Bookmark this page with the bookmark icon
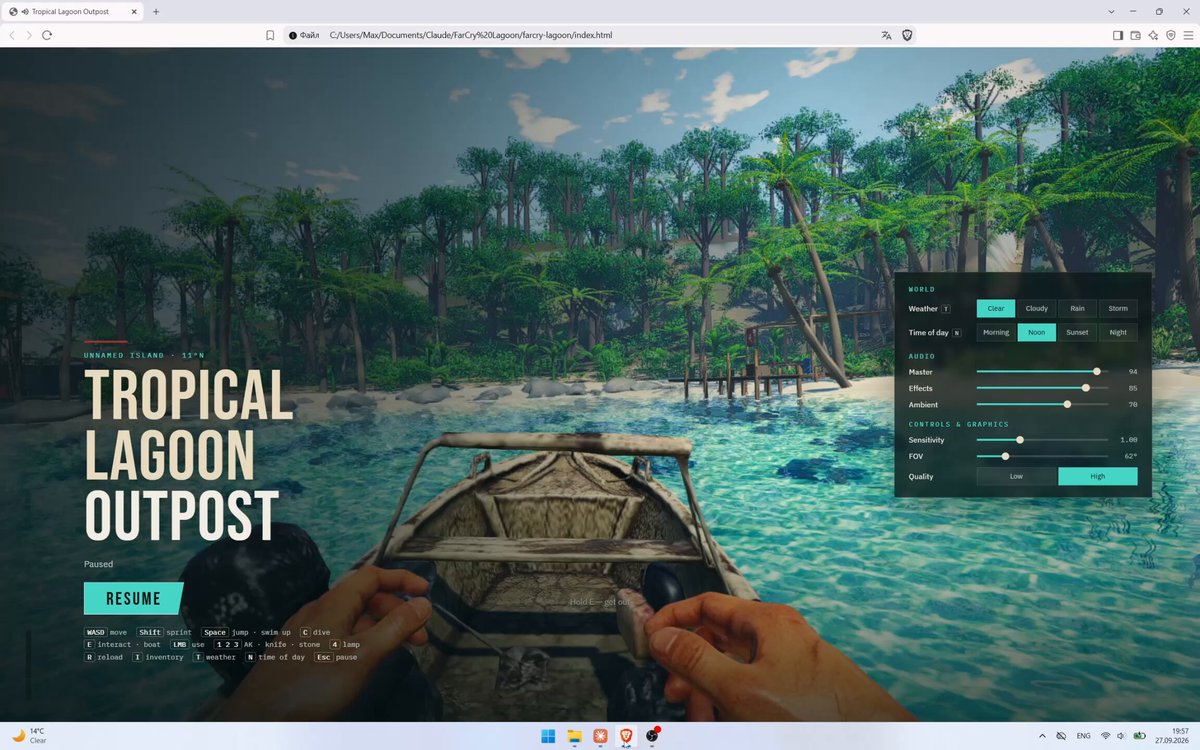Screen dimensions: 1200x750 [x=270, y=35]
